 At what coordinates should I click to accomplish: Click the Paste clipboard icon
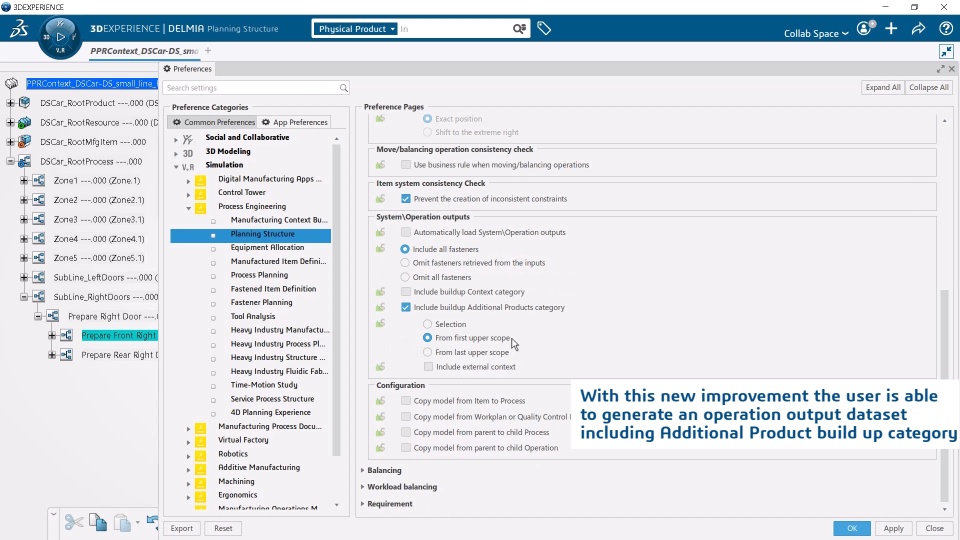pyautogui.click(x=122, y=522)
